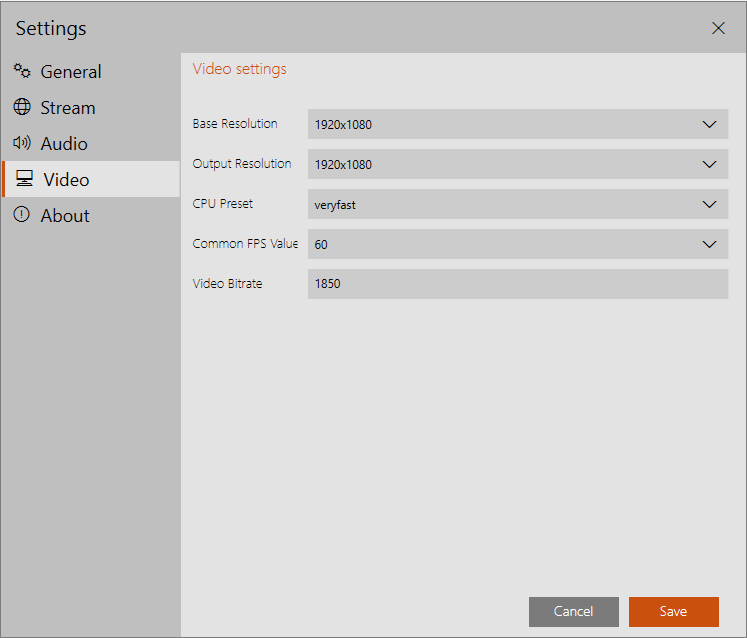Click the info icon beside About
This screenshot has width=747, height=638.
(22, 215)
